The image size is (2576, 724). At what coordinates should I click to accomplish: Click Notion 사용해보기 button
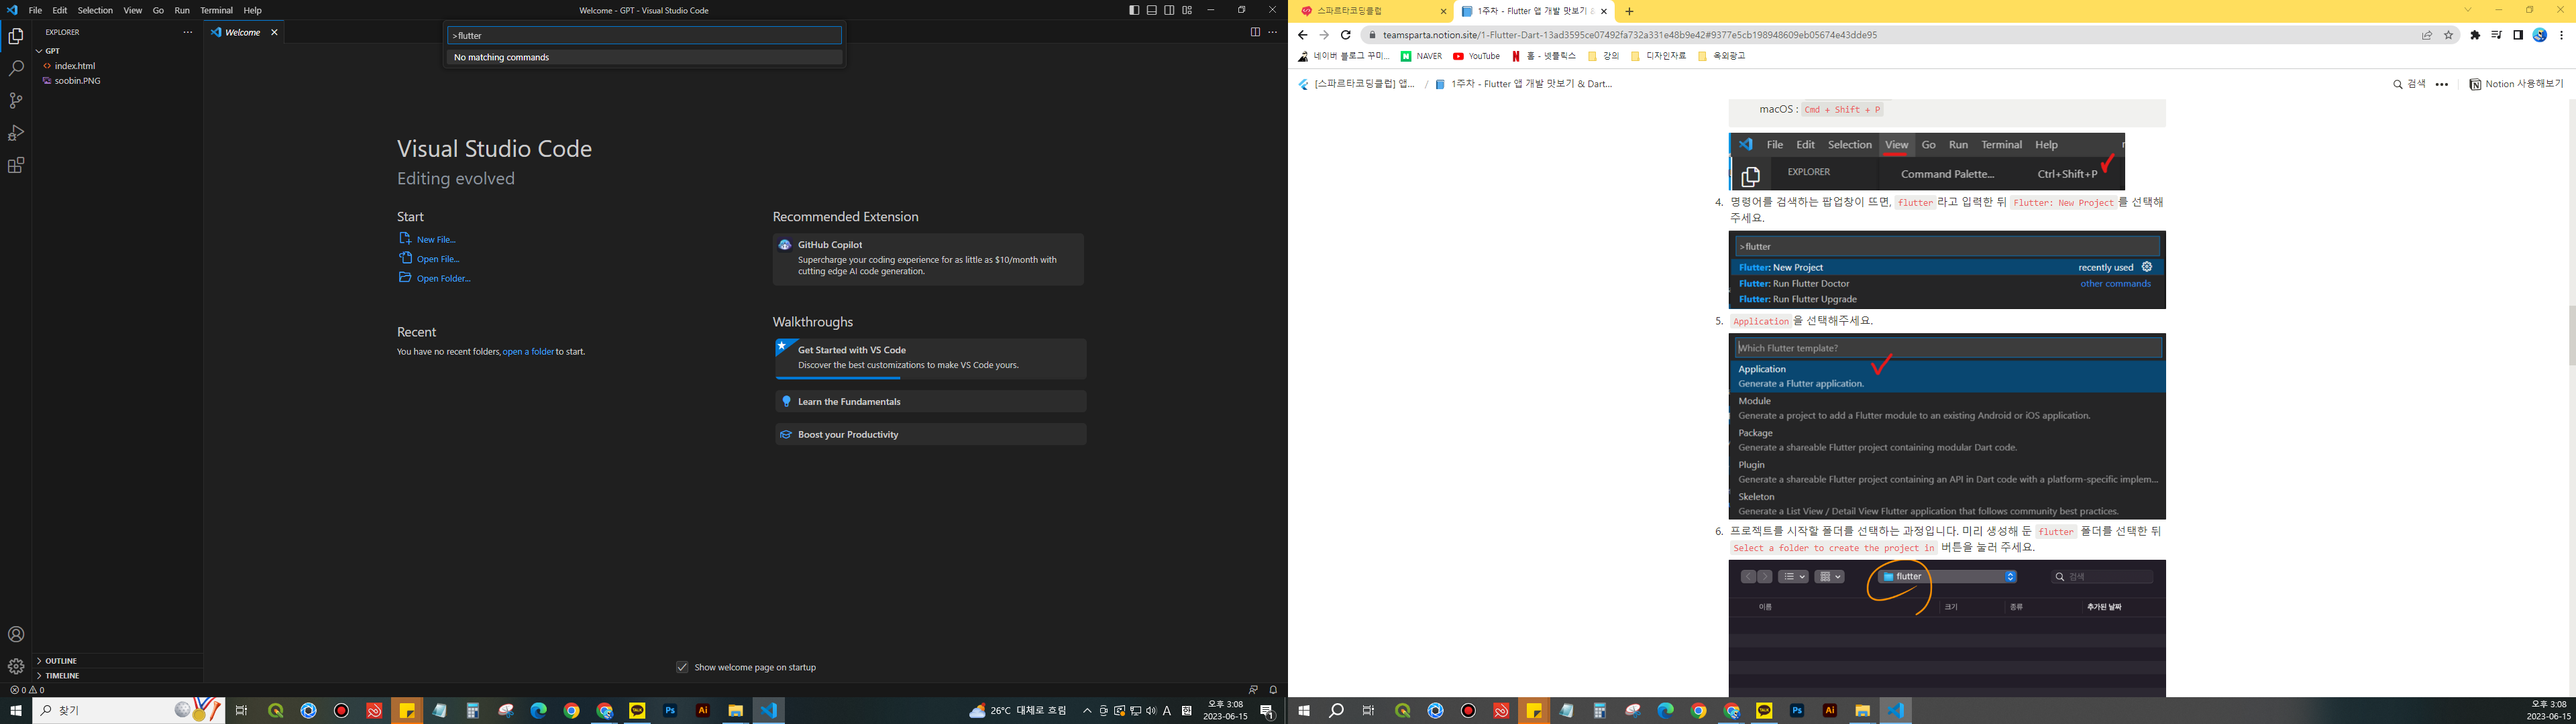[2517, 85]
